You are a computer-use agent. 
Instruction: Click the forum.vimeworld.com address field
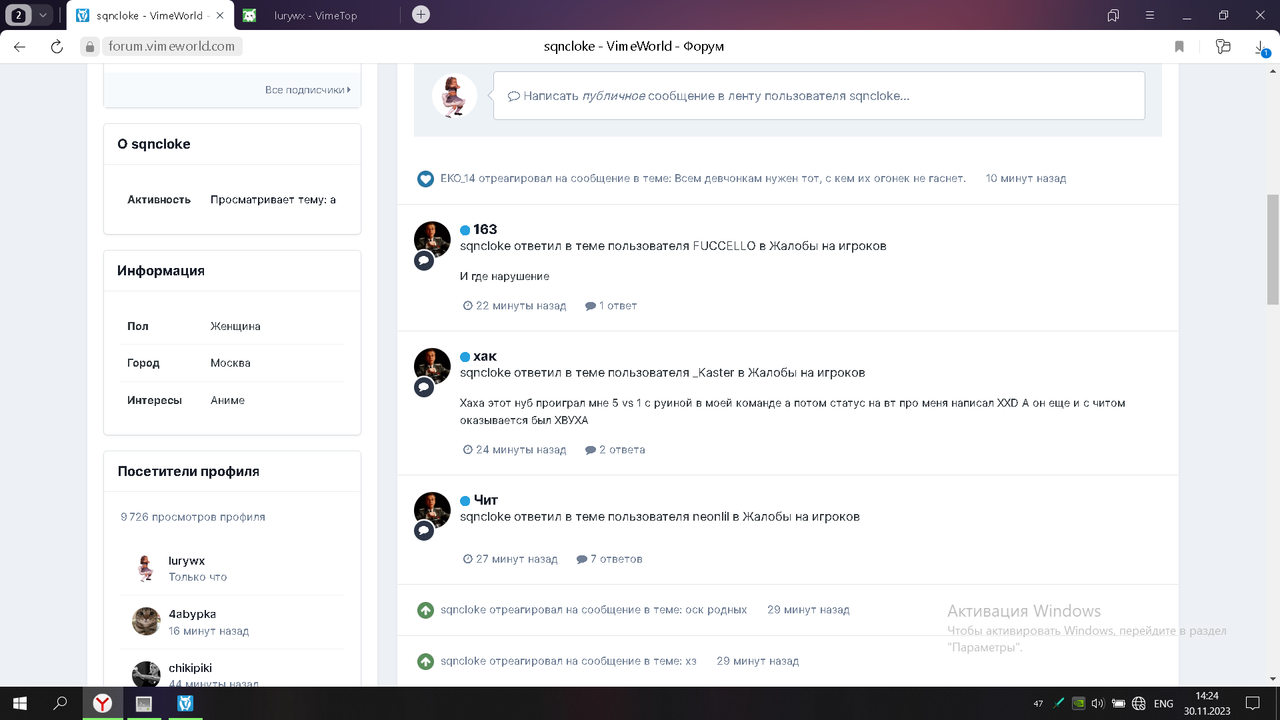click(x=172, y=46)
